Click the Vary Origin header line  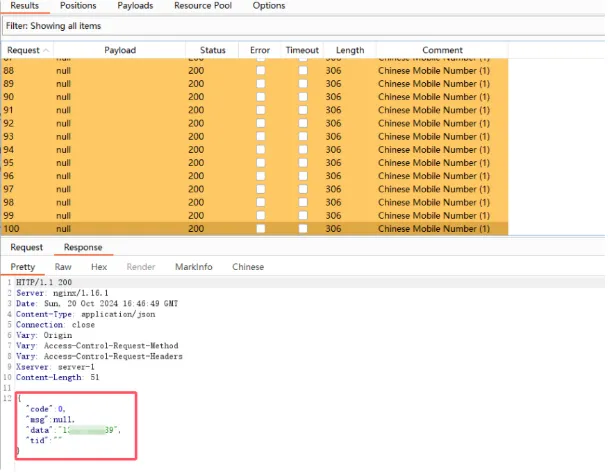[x=44, y=335]
